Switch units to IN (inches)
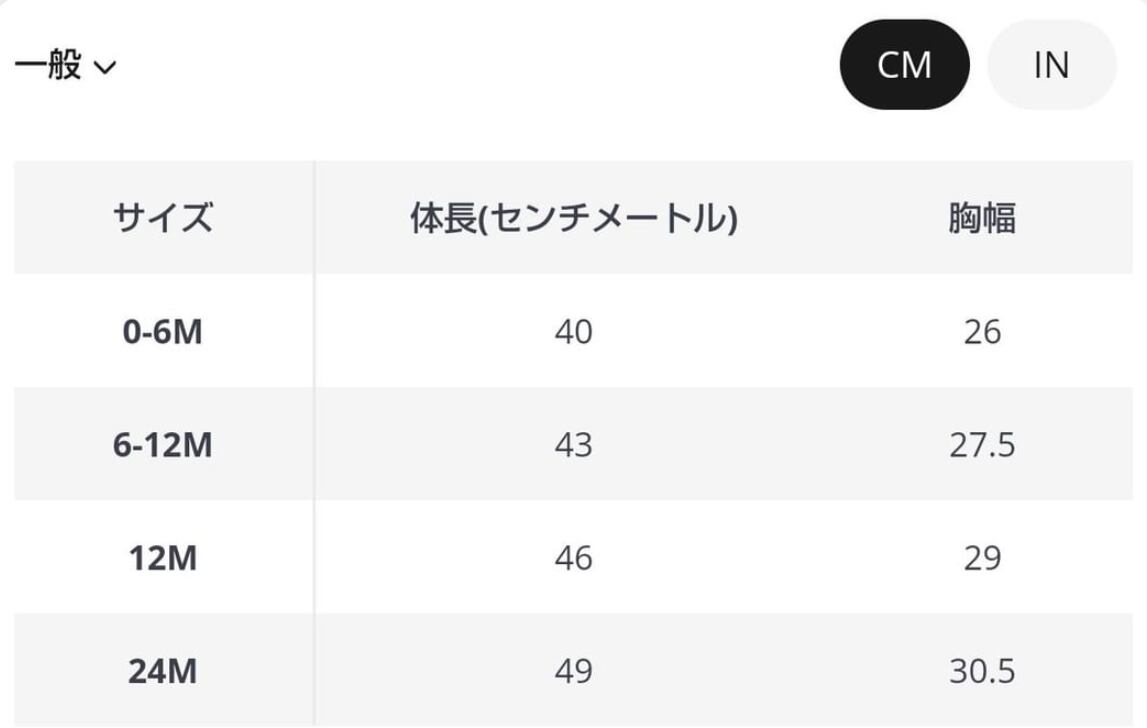1147x728 pixels. pos(1051,65)
